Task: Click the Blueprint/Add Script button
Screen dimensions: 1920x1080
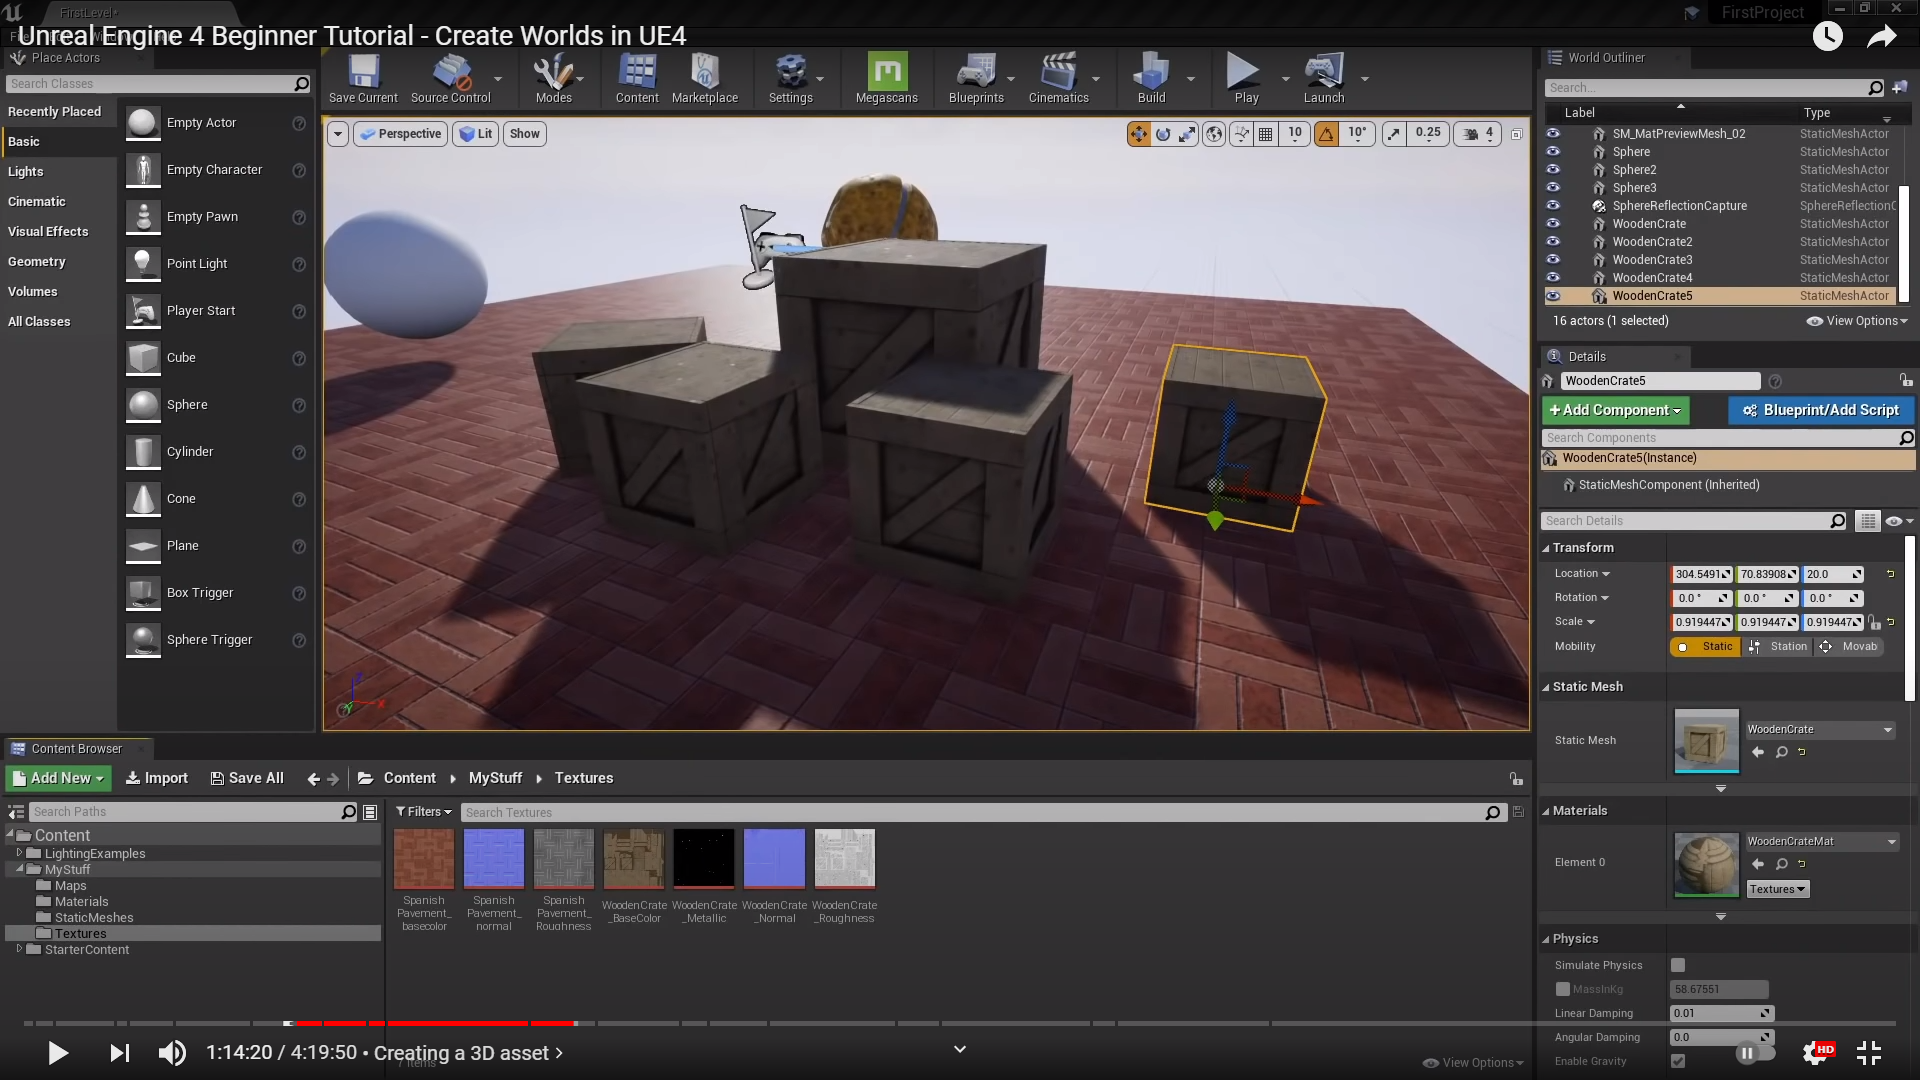Action: 1820,410
